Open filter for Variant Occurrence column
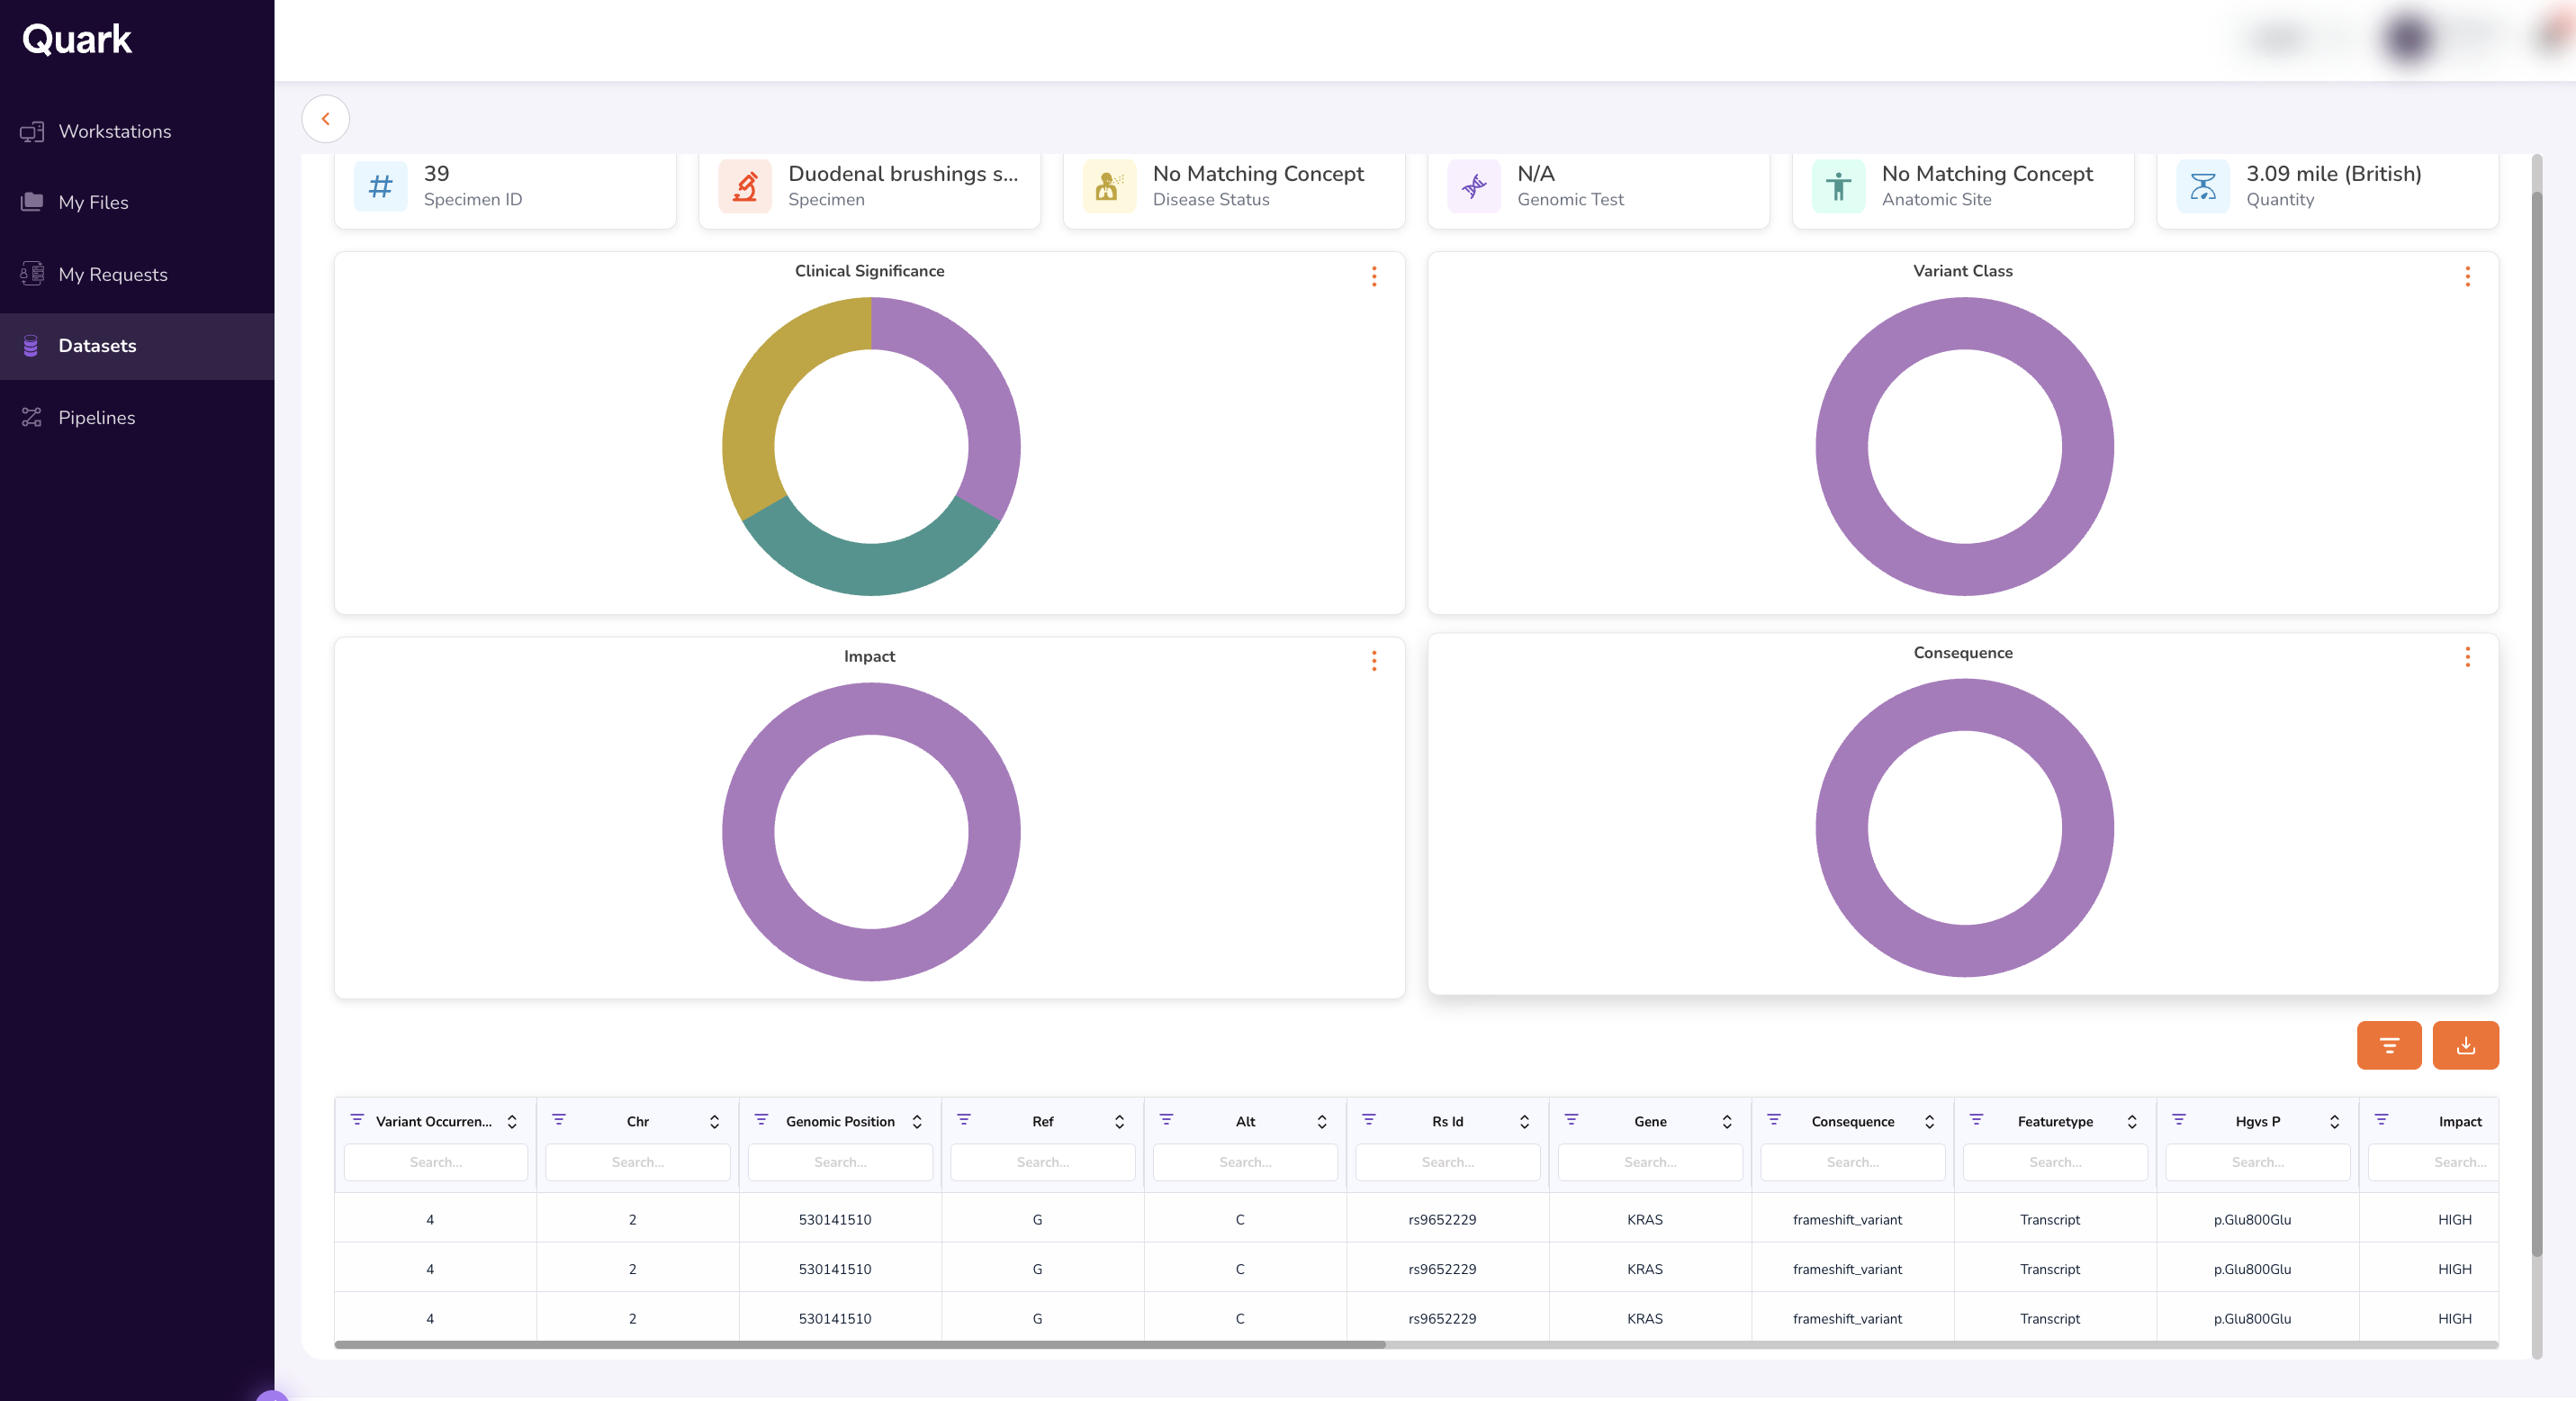 pos(357,1120)
